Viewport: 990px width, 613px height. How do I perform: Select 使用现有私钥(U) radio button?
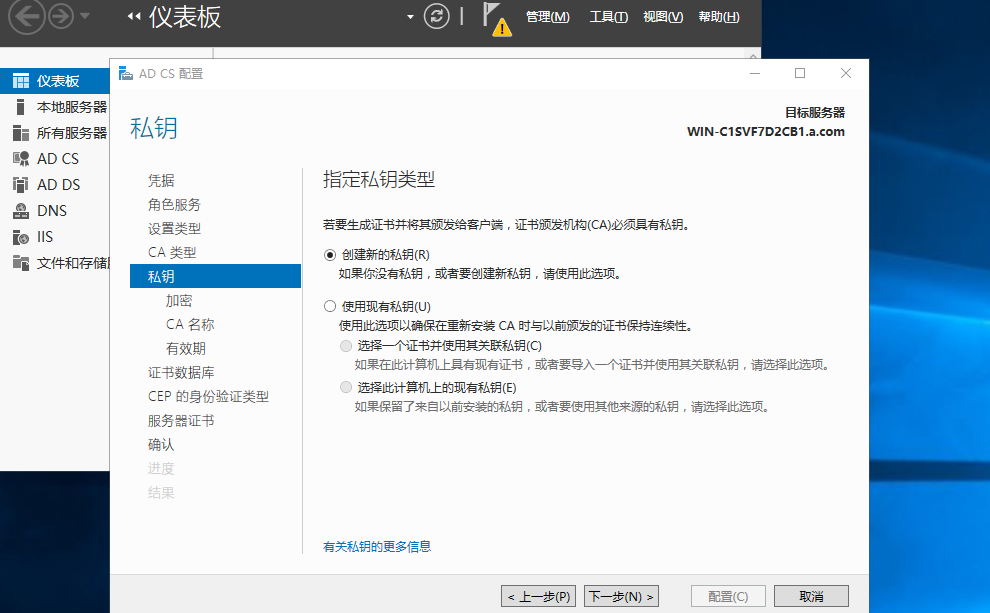click(x=330, y=307)
